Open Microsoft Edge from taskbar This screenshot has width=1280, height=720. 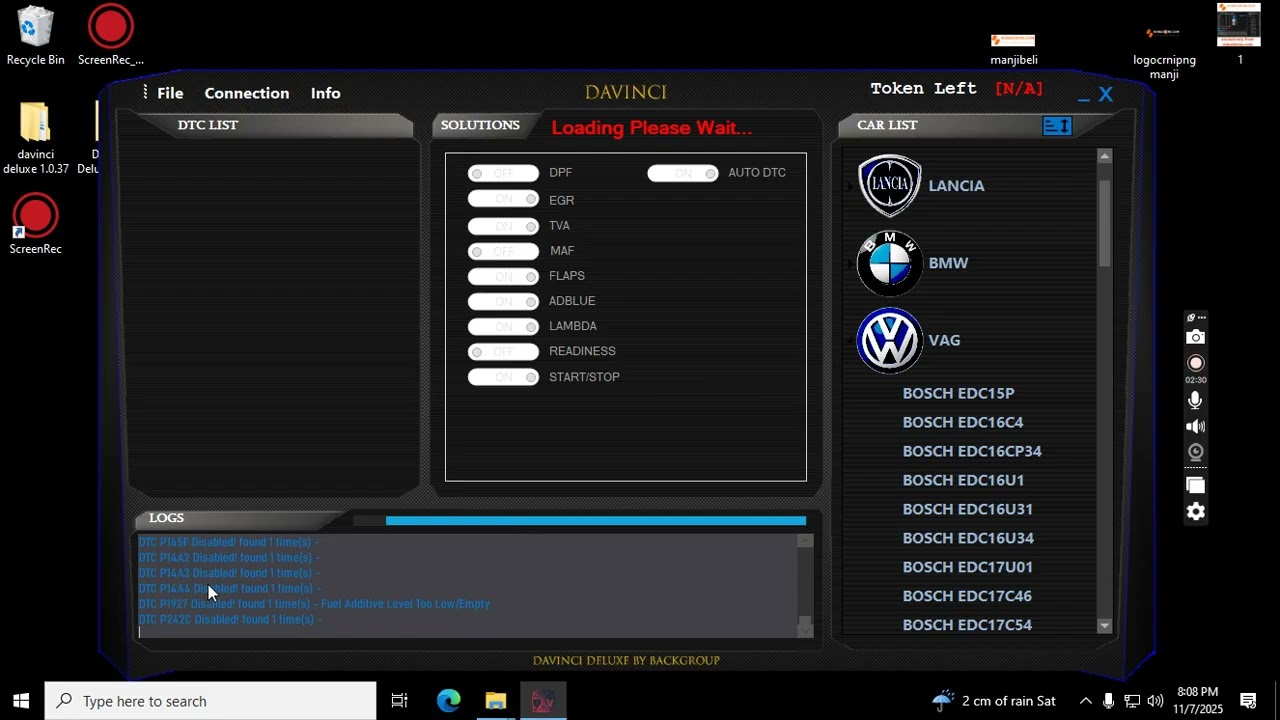click(448, 701)
